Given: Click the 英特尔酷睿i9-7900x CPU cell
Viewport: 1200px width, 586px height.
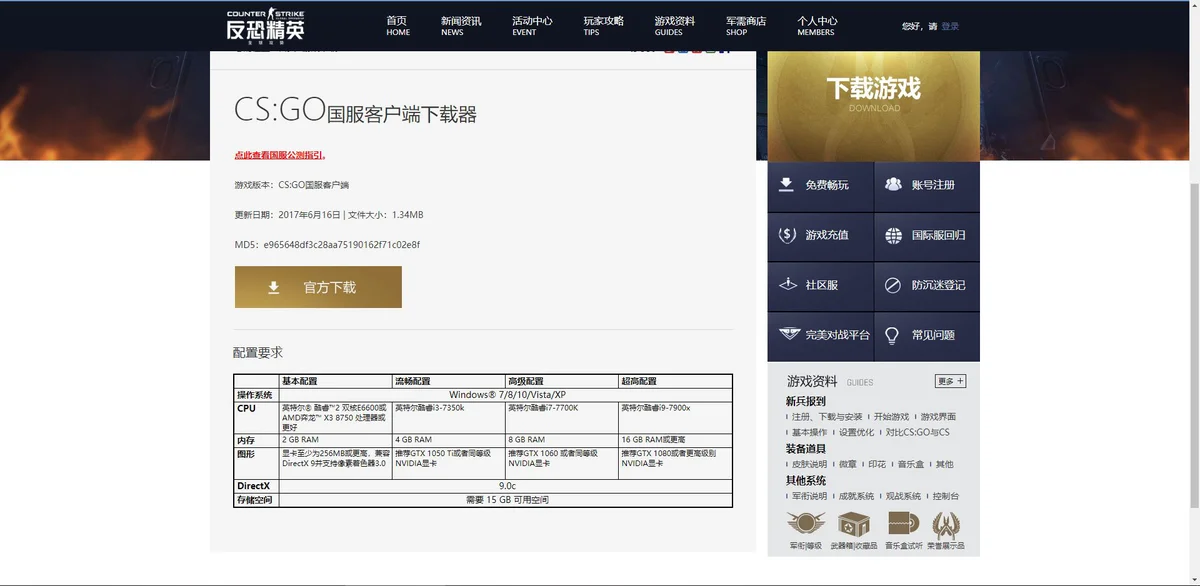Looking at the screenshot, I should tap(675, 418).
